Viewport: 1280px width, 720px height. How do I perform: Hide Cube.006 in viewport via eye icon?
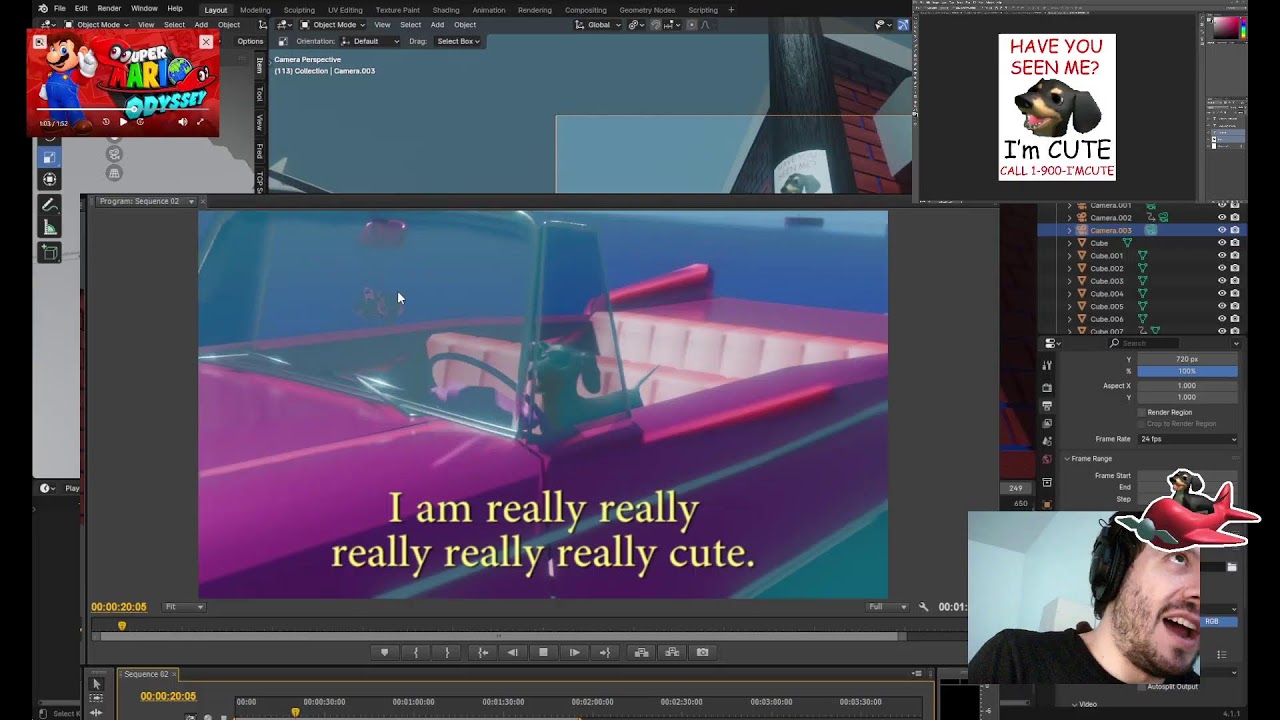point(1222,319)
